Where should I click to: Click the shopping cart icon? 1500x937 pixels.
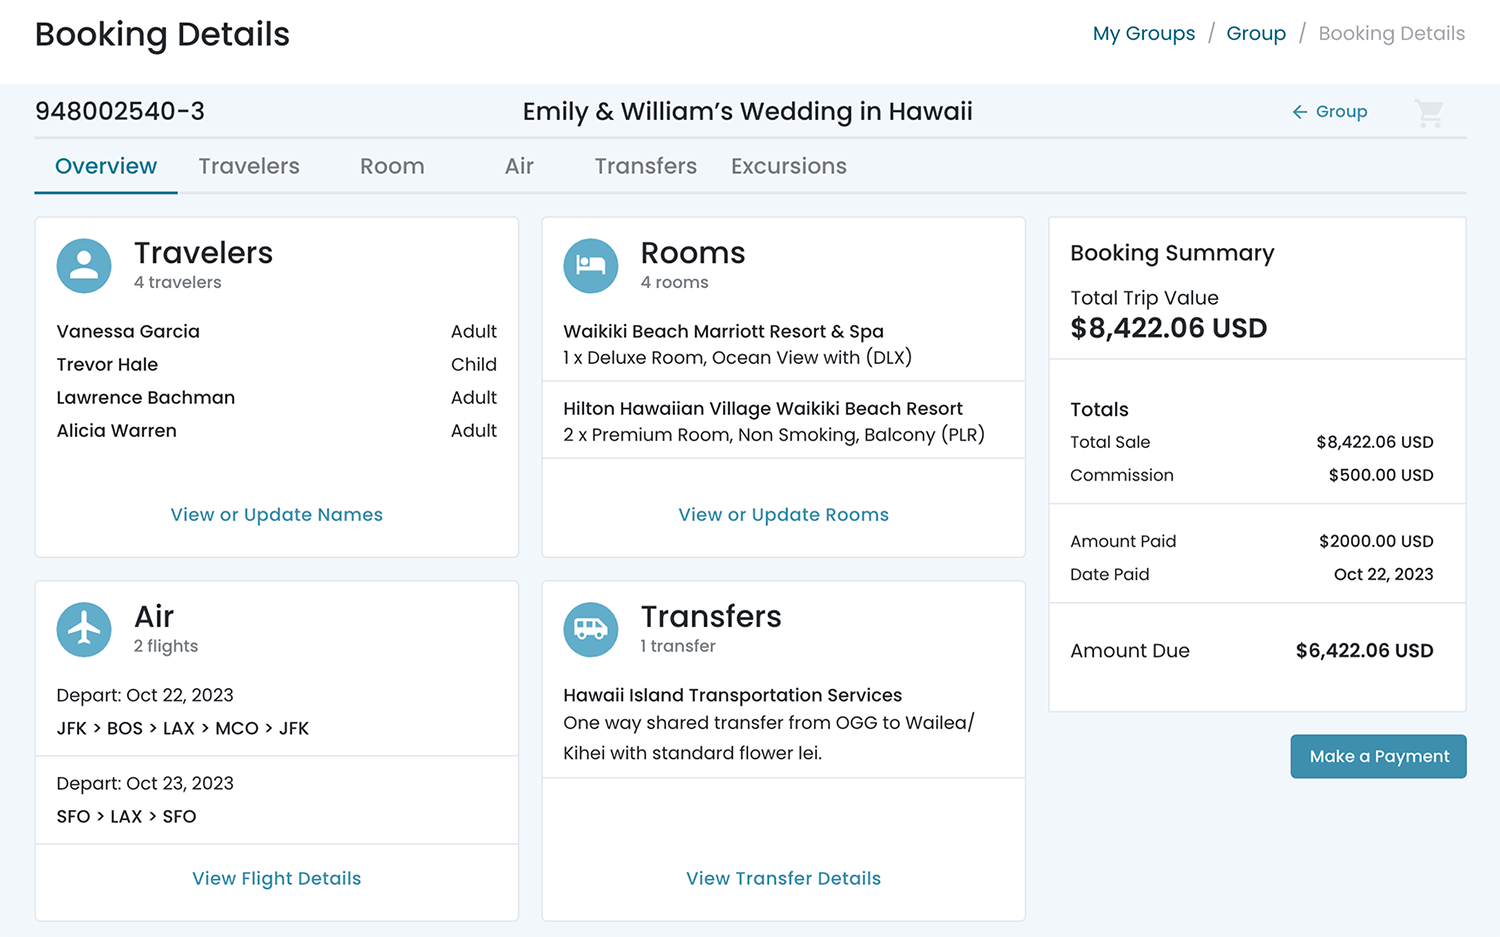[1429, 113]
